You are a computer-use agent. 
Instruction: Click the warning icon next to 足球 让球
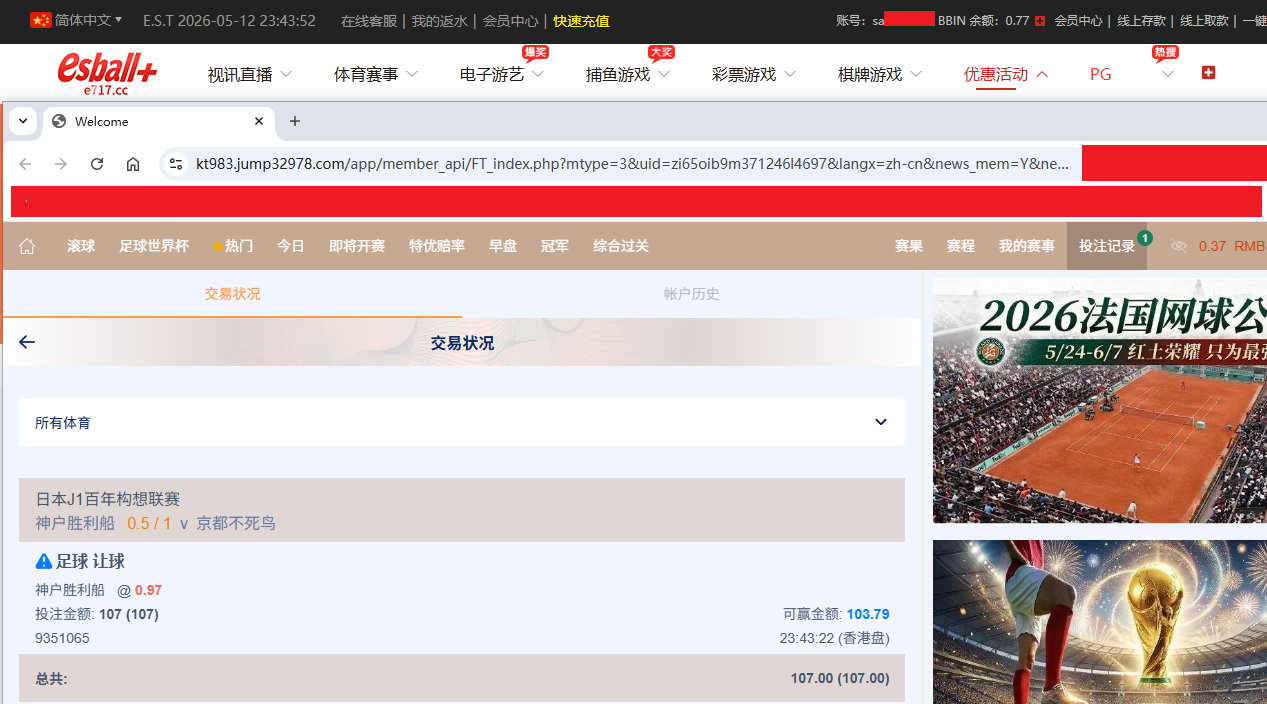point(44,561)
